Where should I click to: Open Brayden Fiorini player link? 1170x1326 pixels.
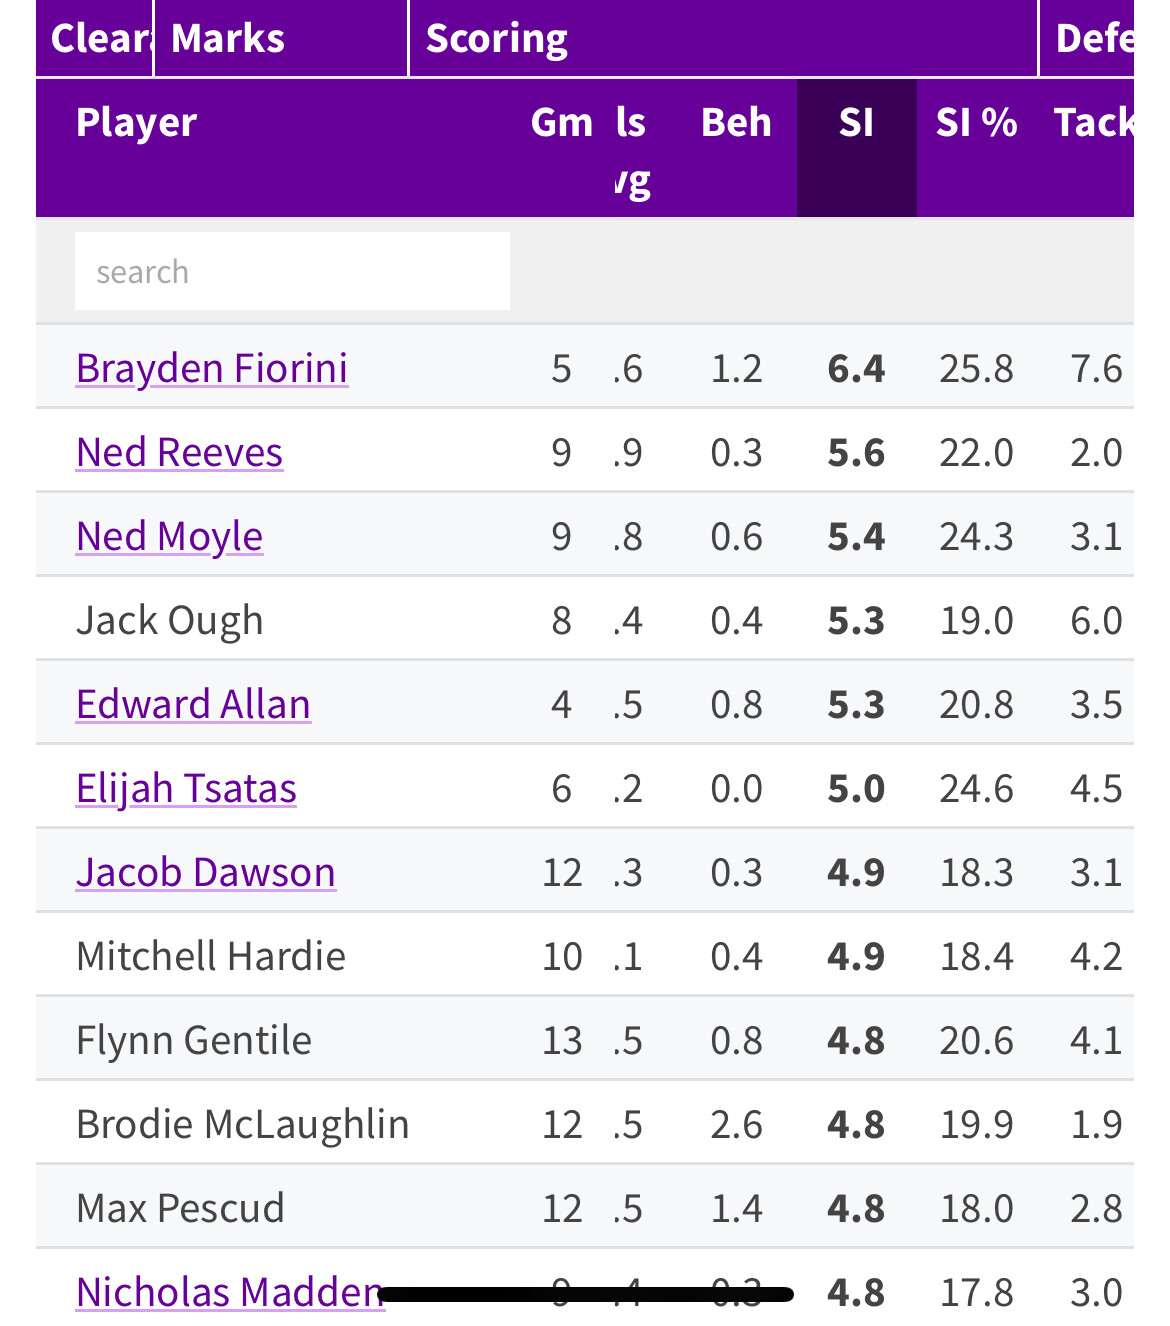click(x=212, y=368)
